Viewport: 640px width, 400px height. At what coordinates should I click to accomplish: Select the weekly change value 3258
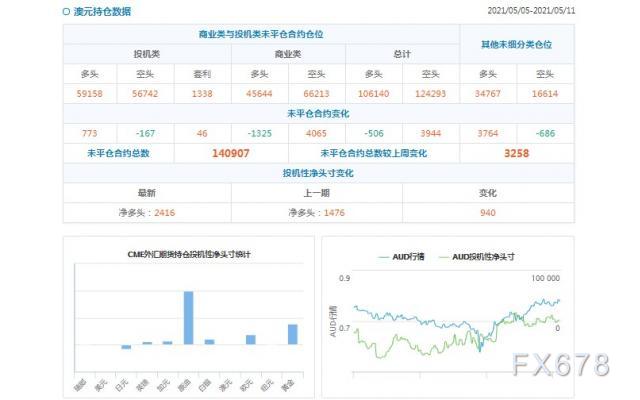[516, 153]
